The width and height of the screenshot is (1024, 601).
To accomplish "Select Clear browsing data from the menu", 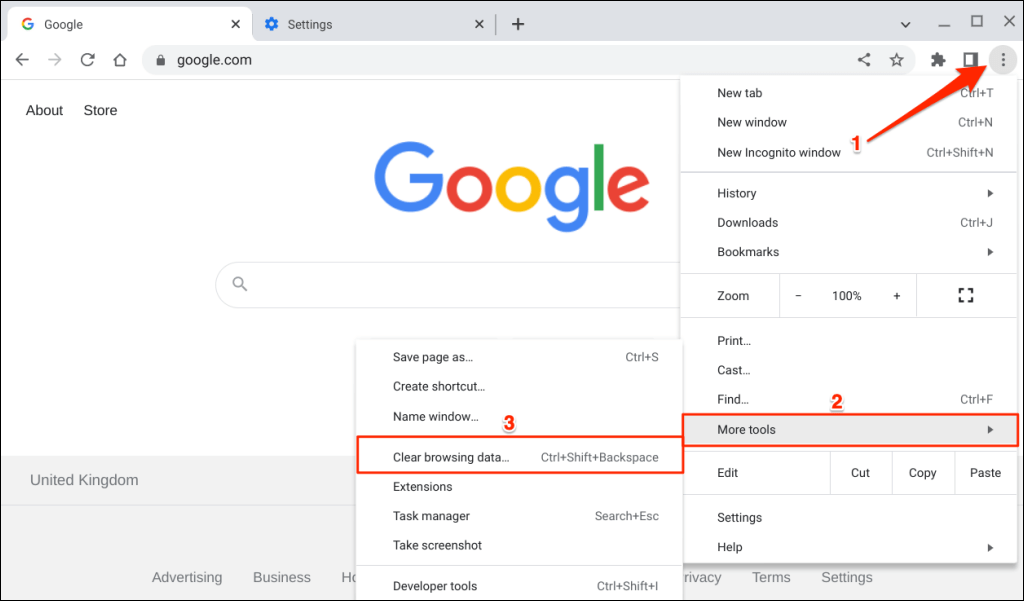I will tap(452, 456).
